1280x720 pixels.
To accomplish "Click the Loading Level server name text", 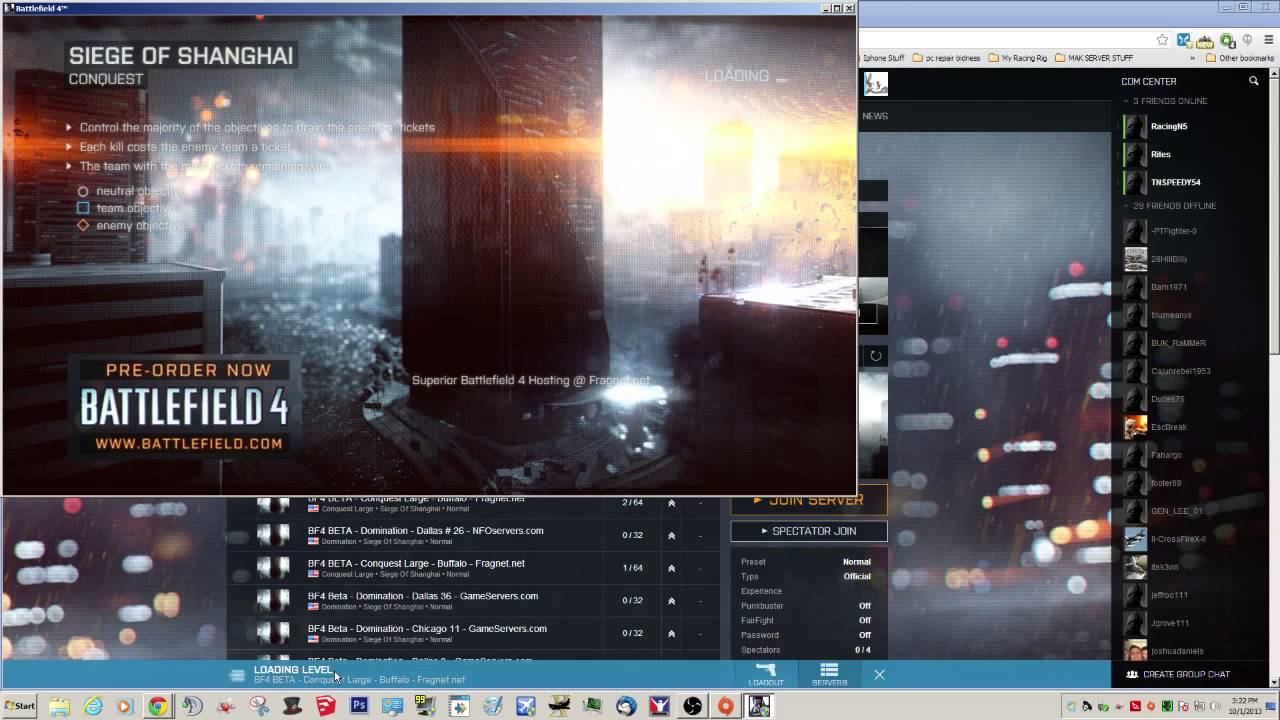I will (x=359, y=680).
